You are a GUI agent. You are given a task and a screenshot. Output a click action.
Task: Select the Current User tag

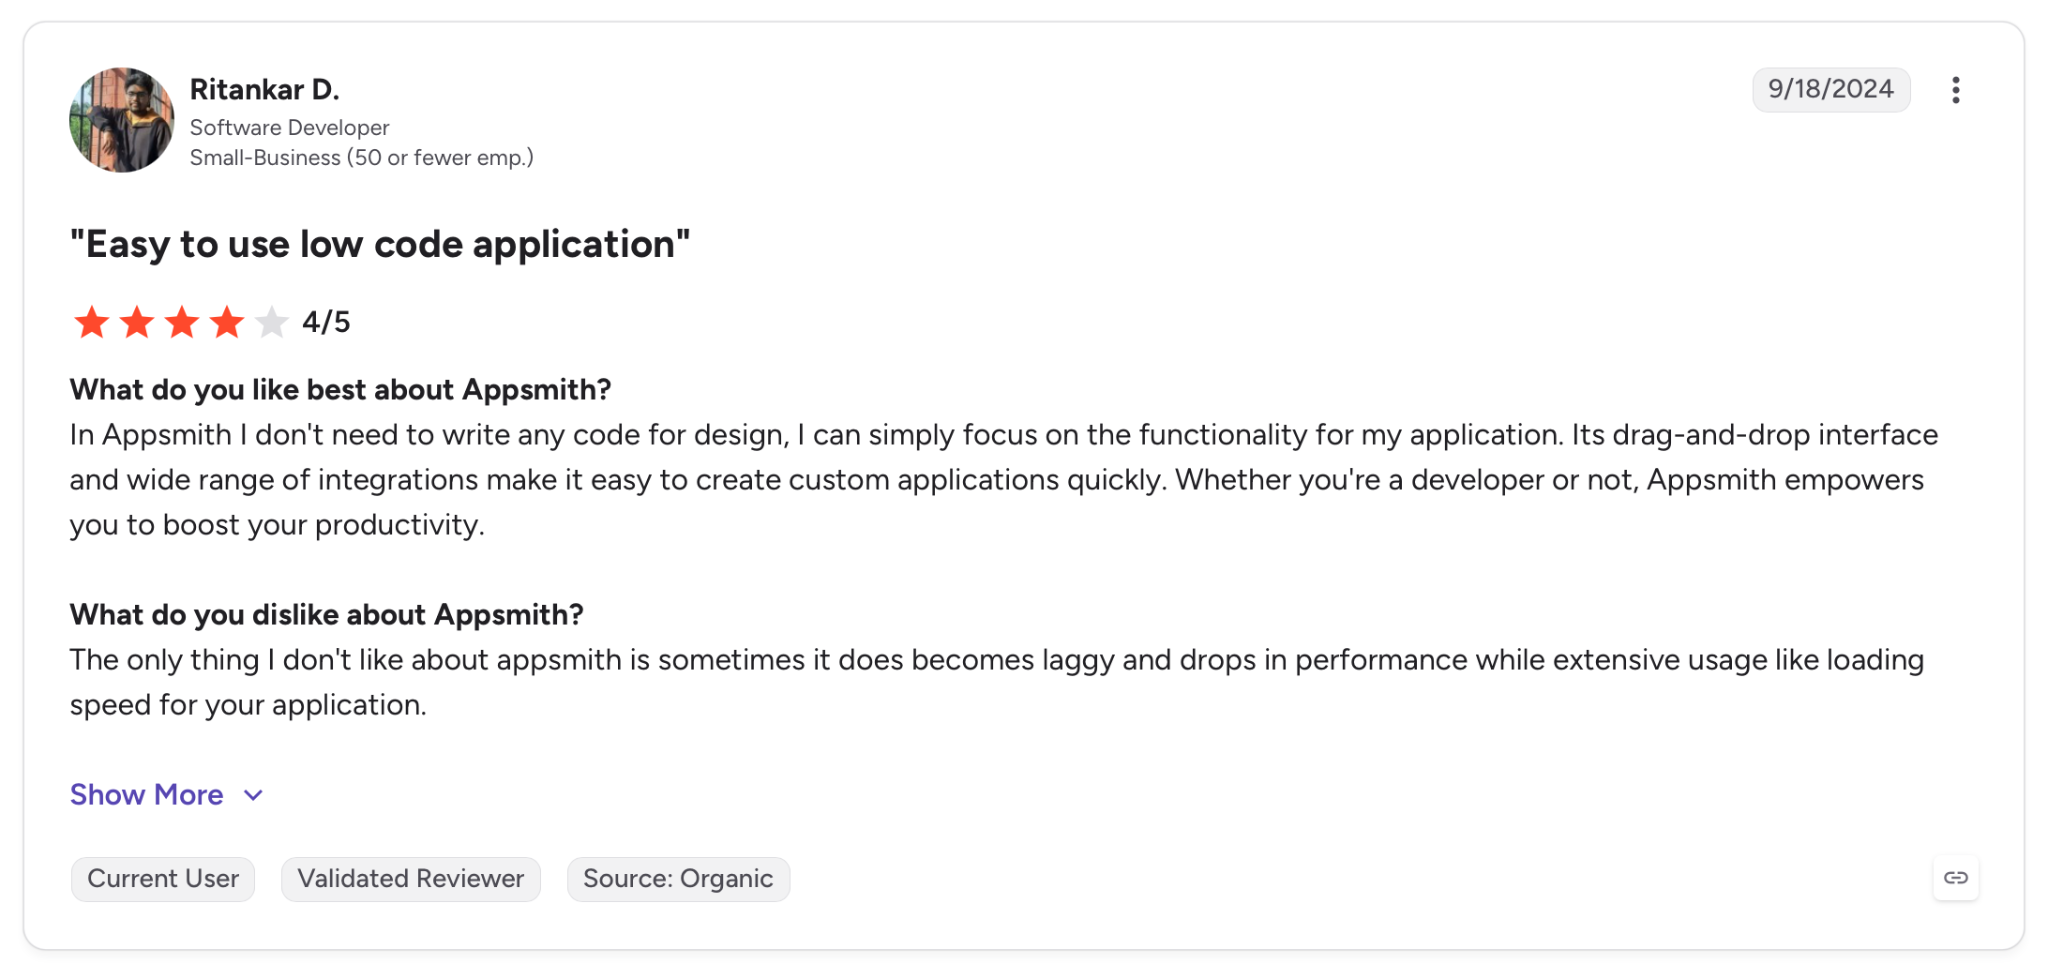tap(163, 879)
